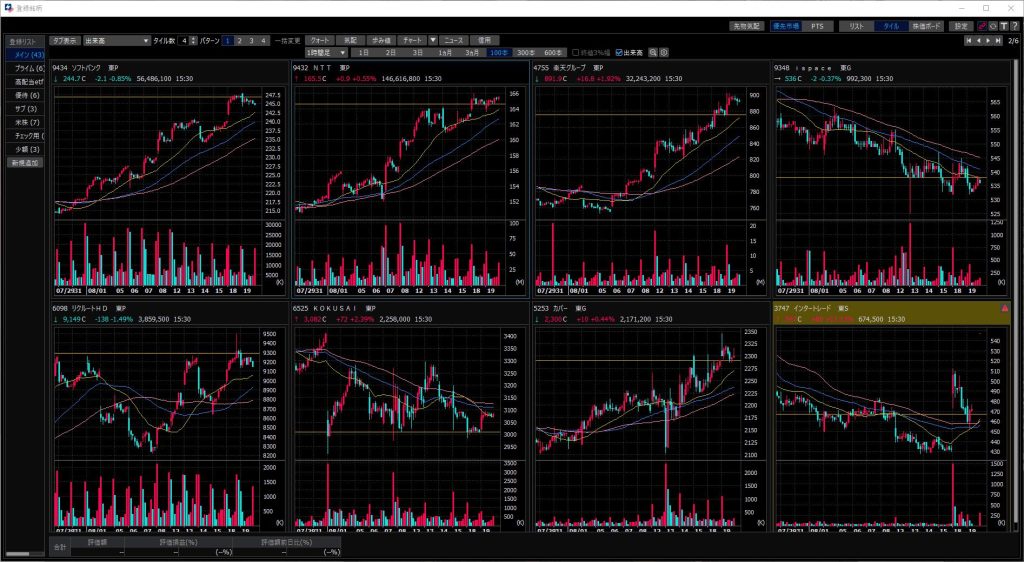Expand the arrow next to チャート button
Screen dimensions: 1024x562
click(x=433, y=41)
